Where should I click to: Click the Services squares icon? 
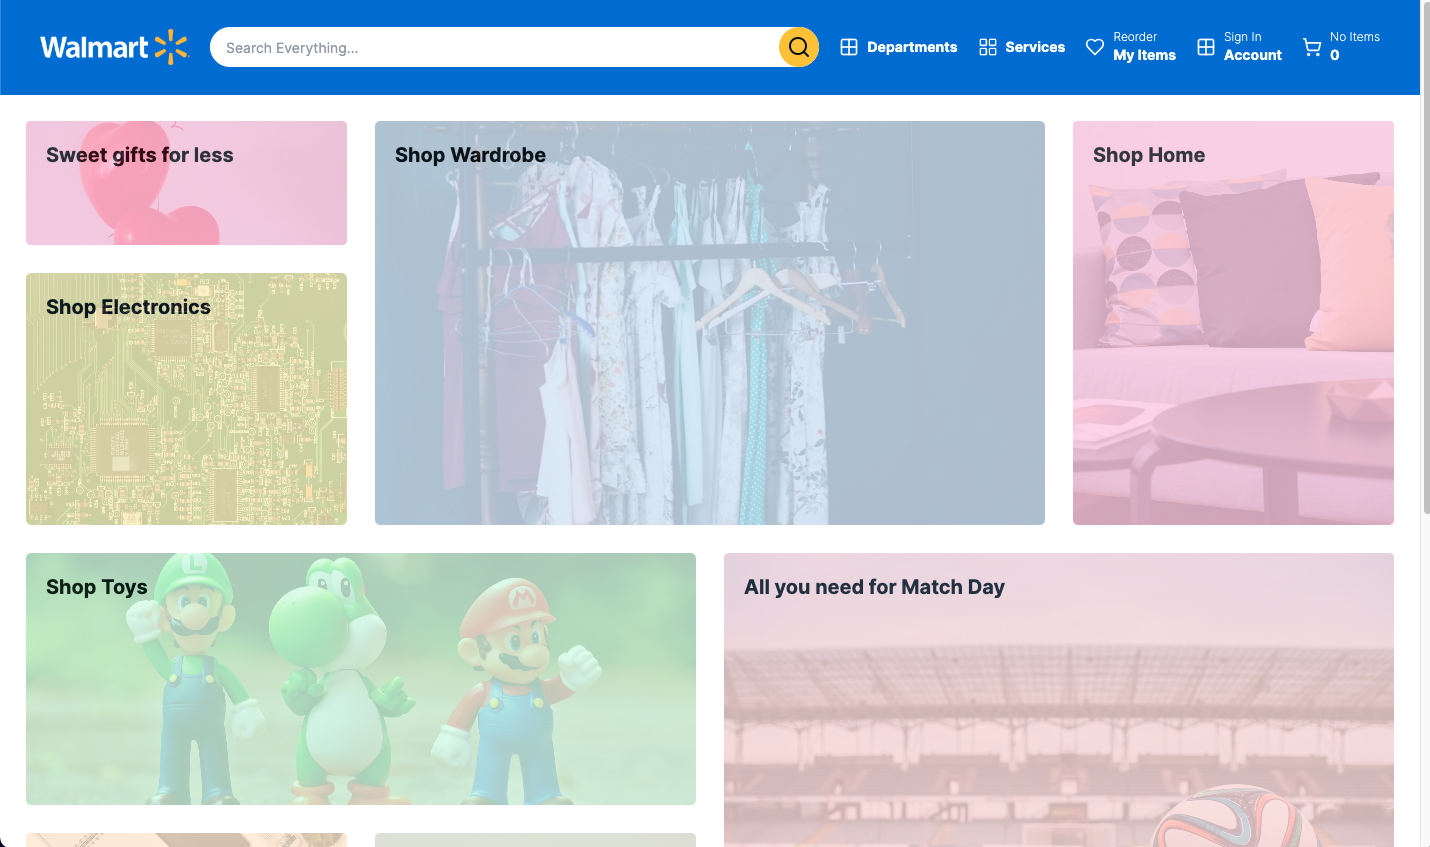[988, 47]
